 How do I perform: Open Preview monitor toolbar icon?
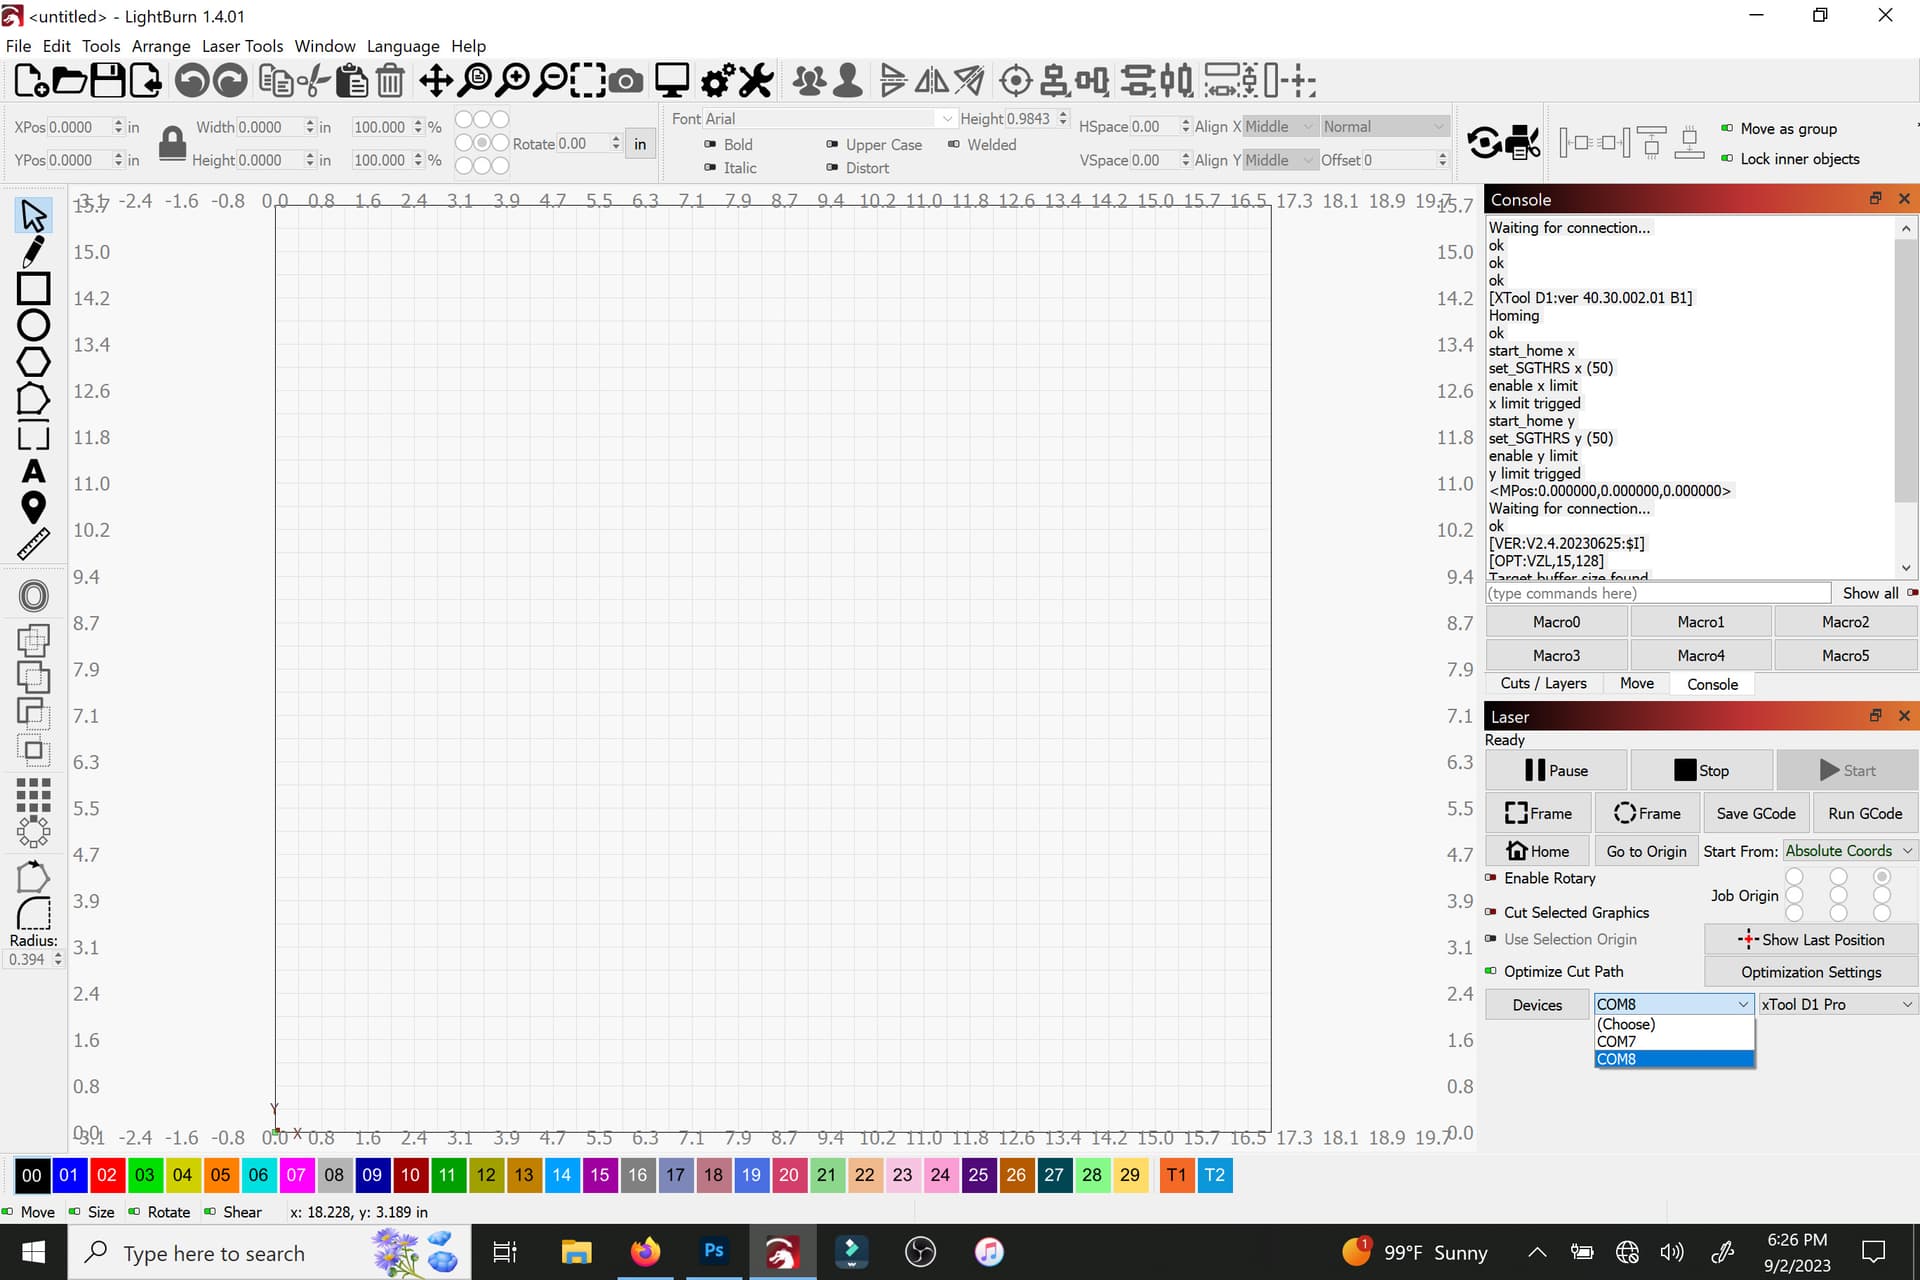pyautogui.click(x=671, y=81)
